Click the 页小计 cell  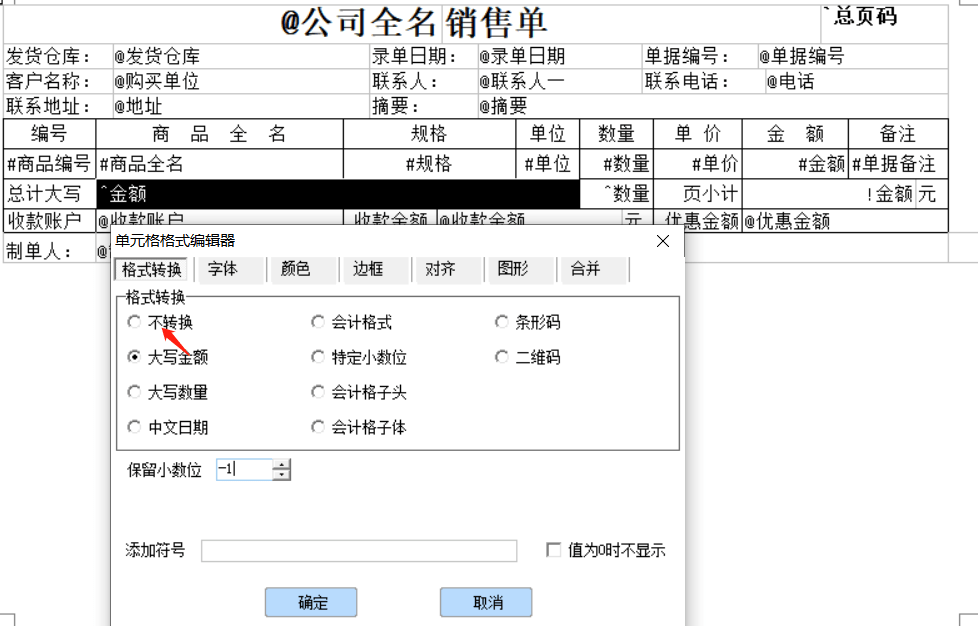click(698, 194)
